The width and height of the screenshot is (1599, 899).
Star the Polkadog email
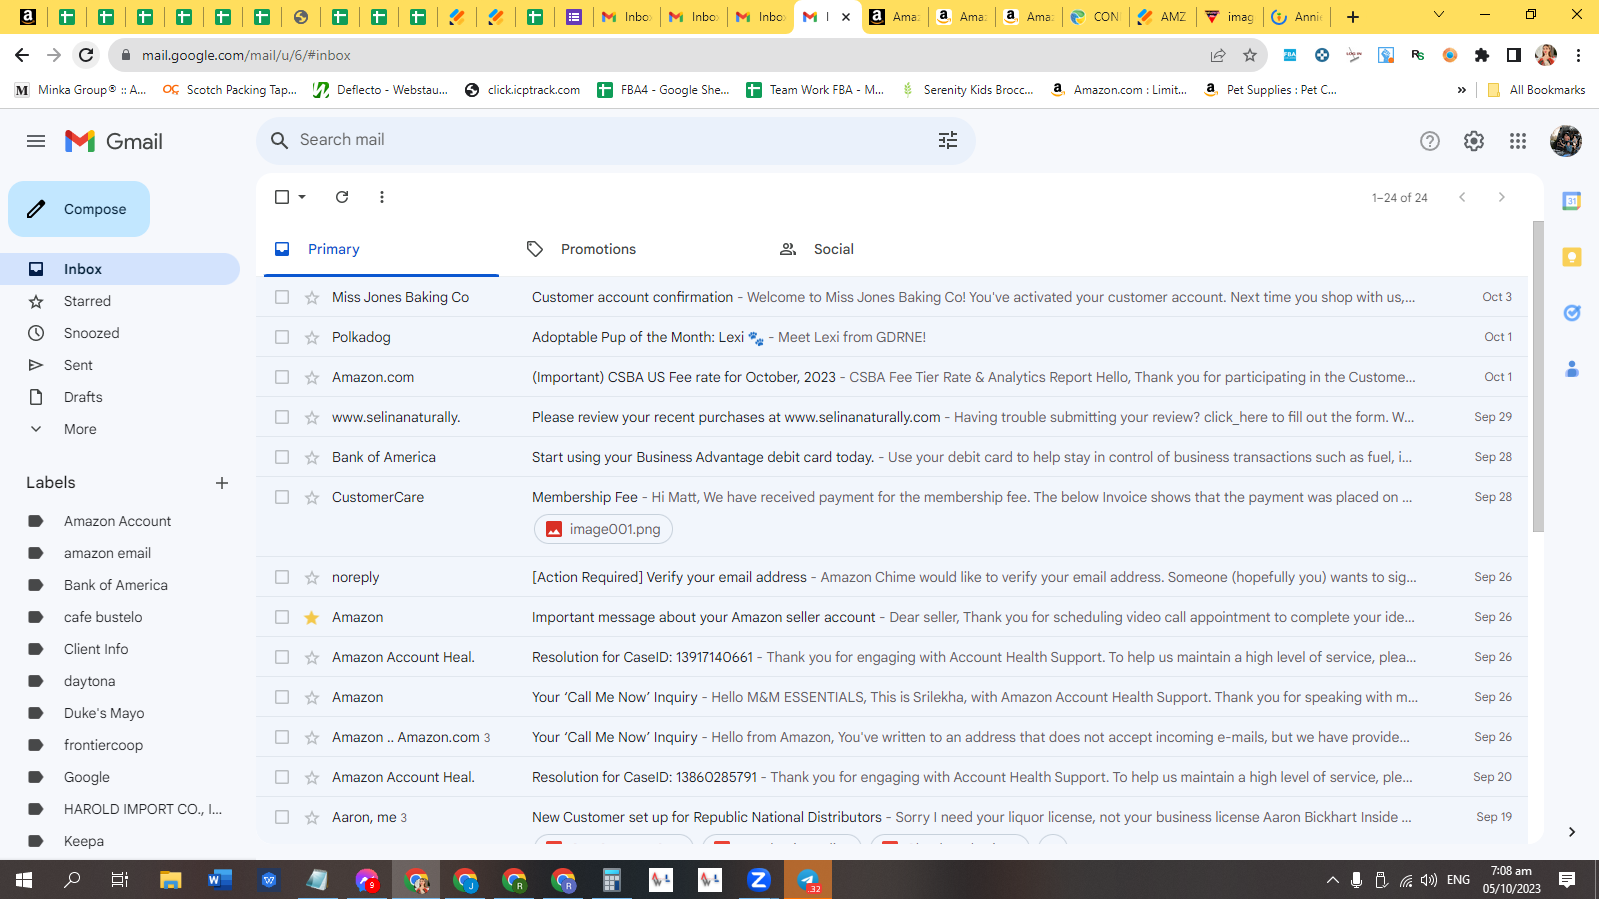click(x=312, y=337)
